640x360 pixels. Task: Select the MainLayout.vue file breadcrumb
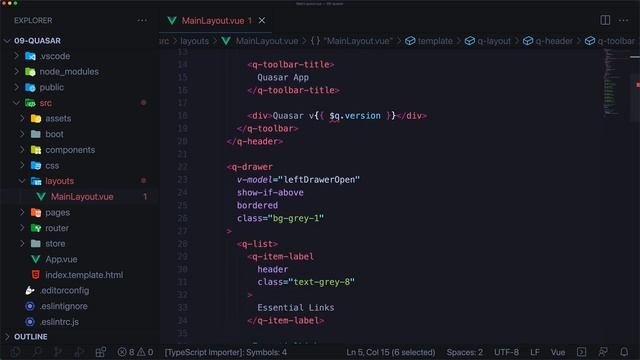pyautogui.click(x=267, y=41)
